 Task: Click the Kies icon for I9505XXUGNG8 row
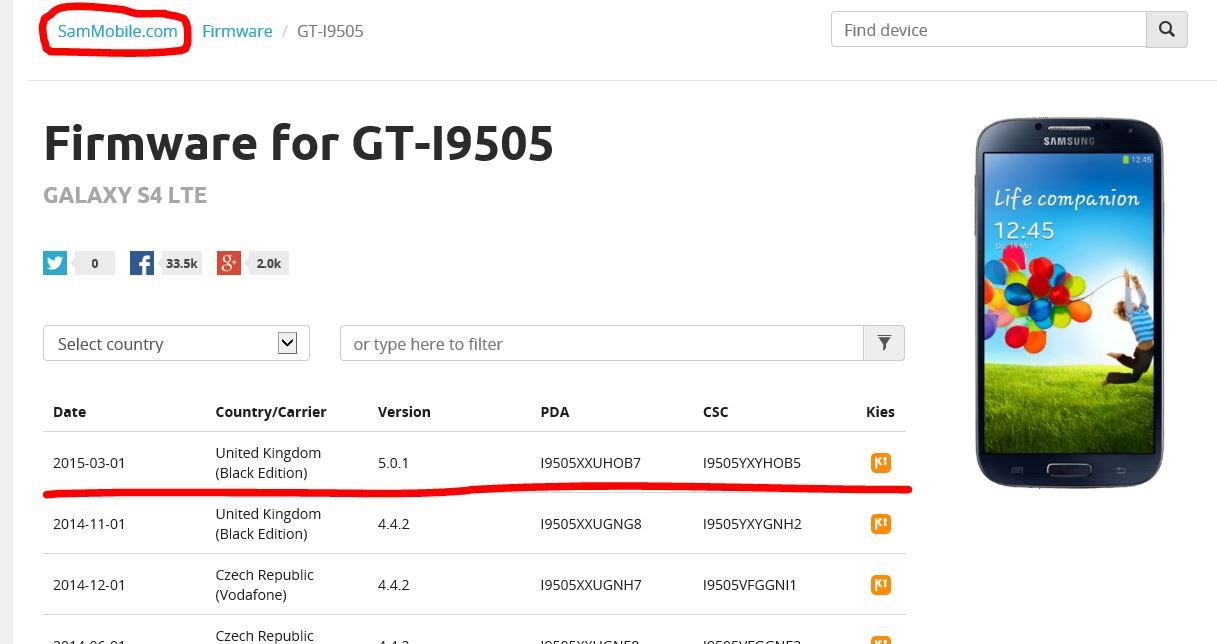coord(880,524)
